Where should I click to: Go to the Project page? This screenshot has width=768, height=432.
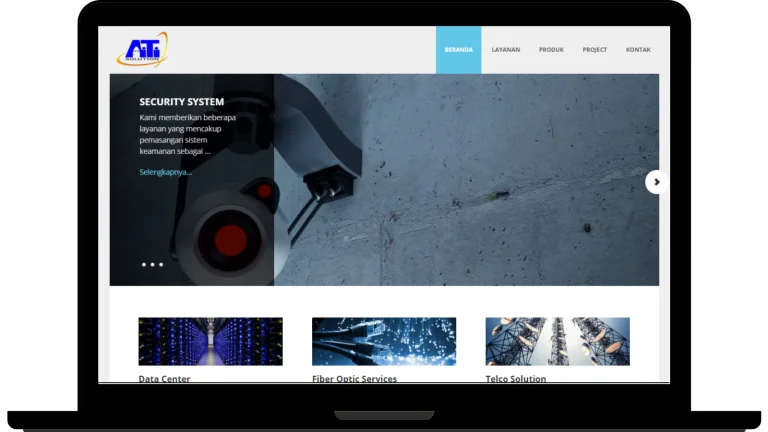click(x=594, y=50)
